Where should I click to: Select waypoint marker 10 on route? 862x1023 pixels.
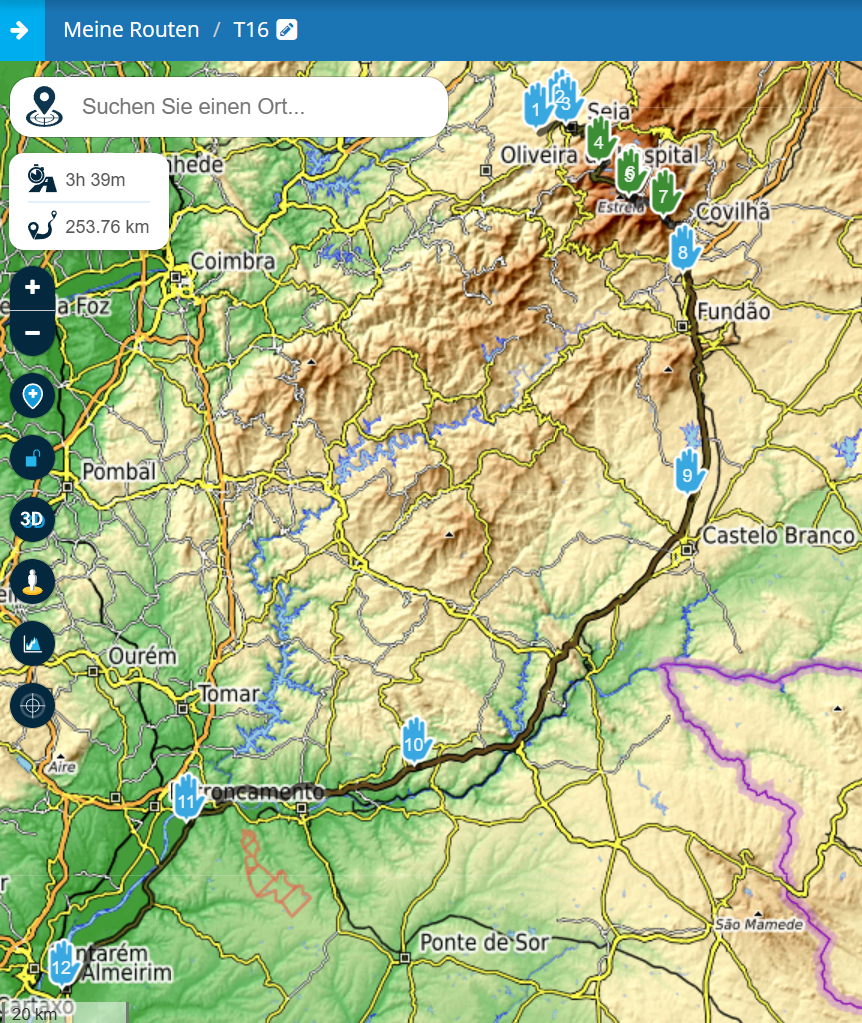(x=415, y=740)
